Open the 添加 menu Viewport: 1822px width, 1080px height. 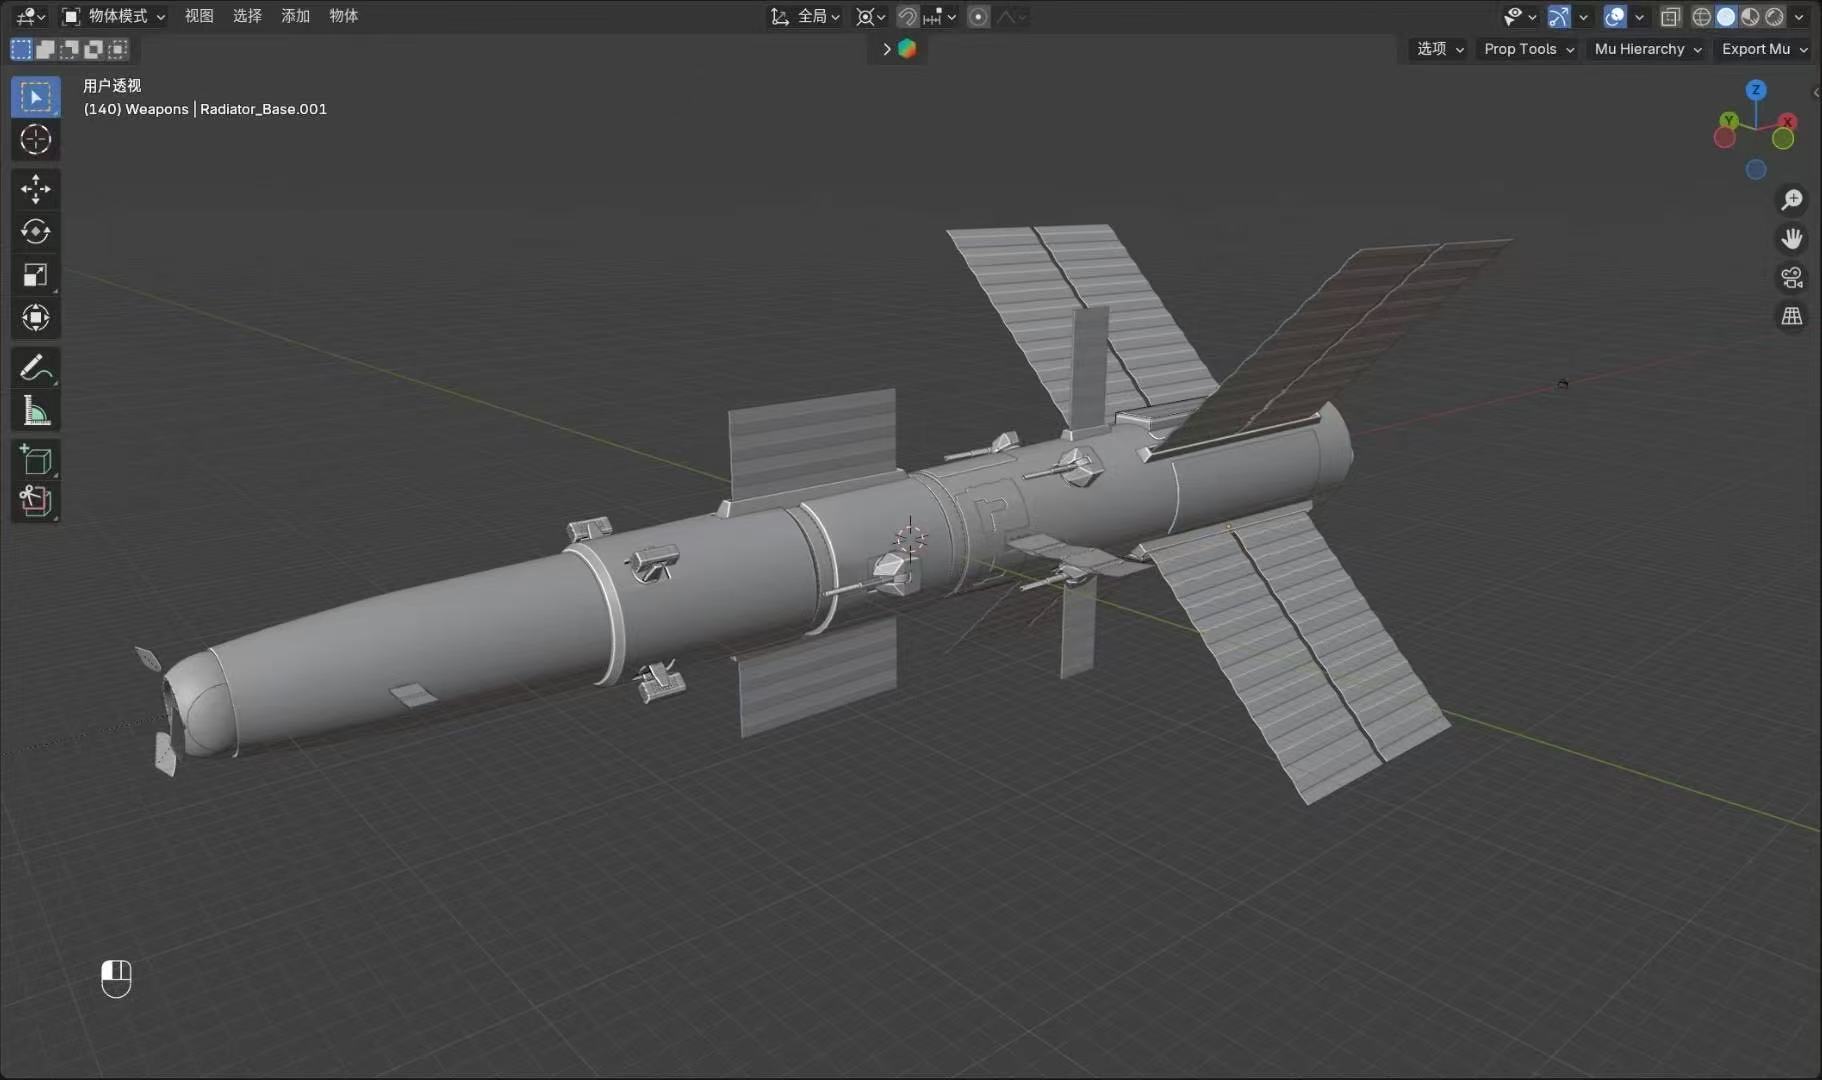(x=295, y=16)
